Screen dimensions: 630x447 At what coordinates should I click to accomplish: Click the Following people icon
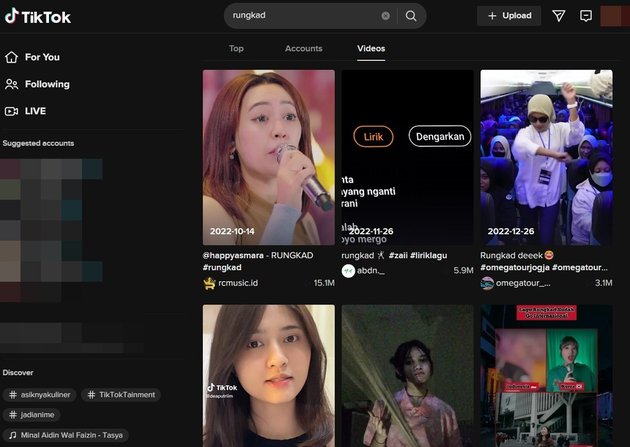click(x=12, y=84)
